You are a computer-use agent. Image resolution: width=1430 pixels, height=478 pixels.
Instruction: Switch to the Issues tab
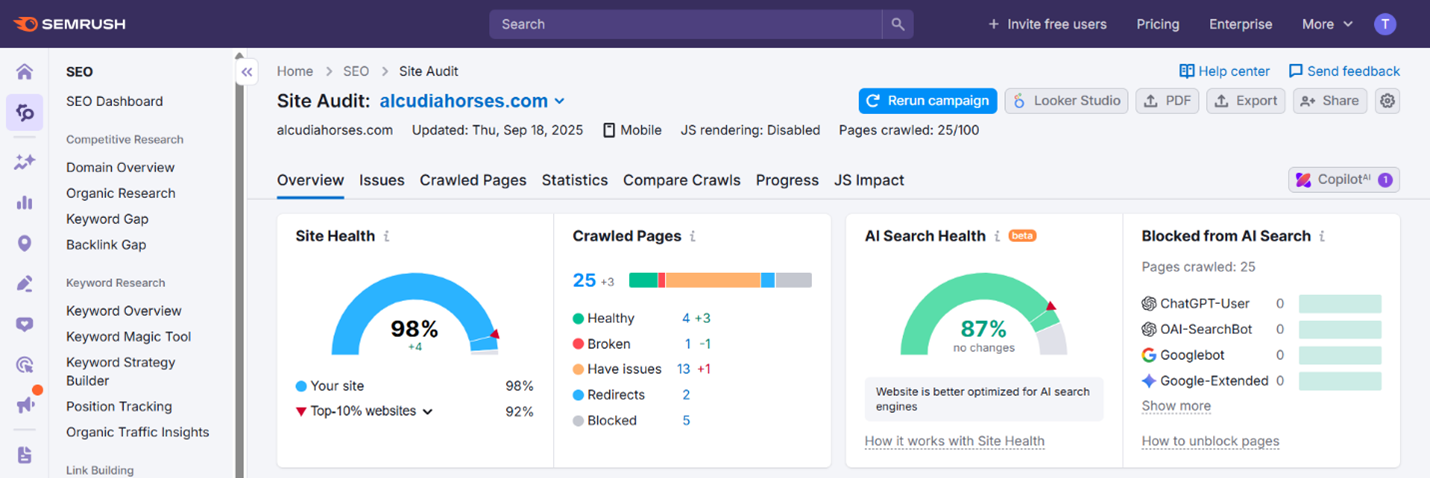tap(381, 180)
